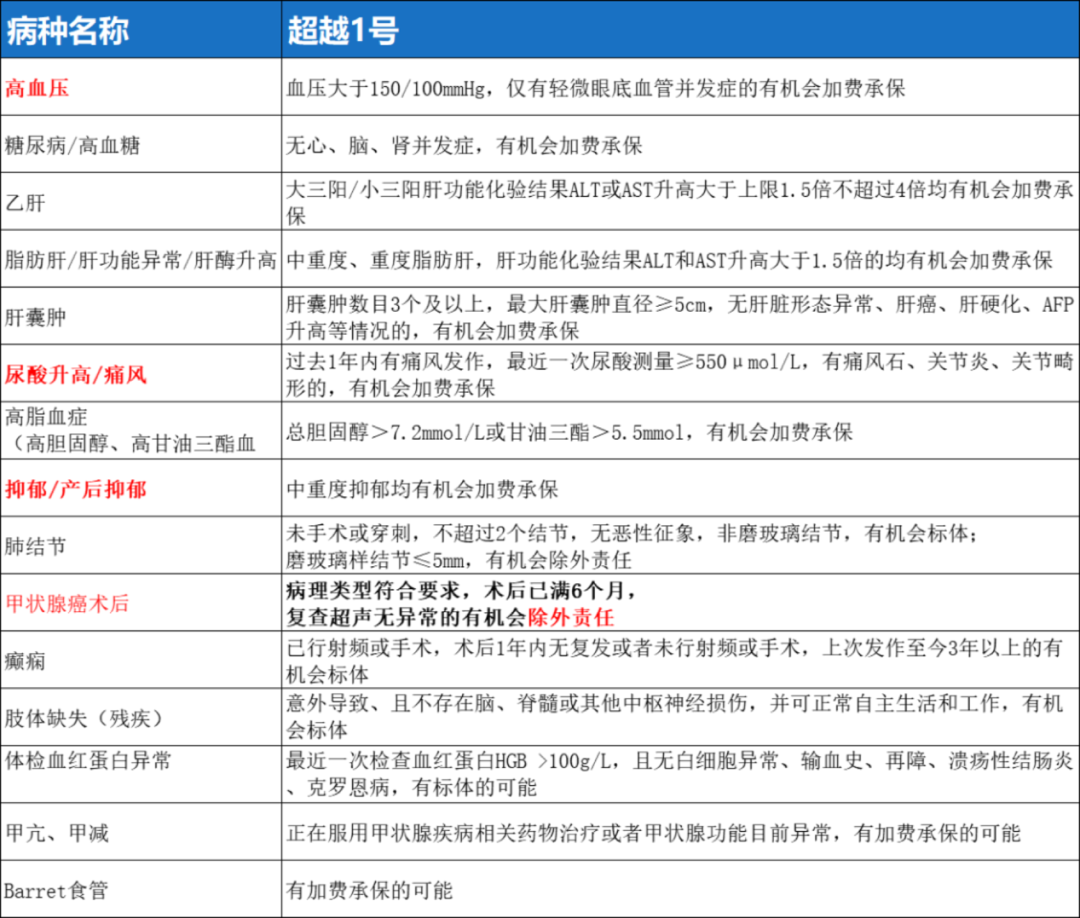Click the 中重度、重度脂肪肝 description
Screen dimensions: 1080x918
[681, 260]
